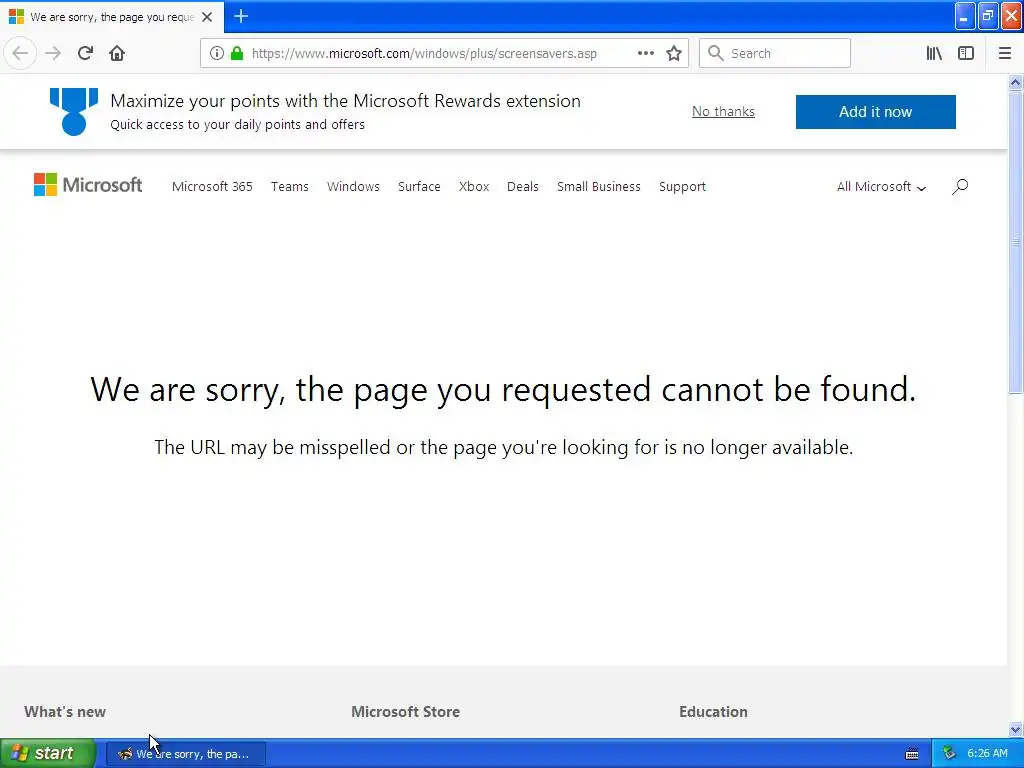The height and width of the screenshot is (768, 1024).
Task: Open the Support nav link
Action: (682, 187)
